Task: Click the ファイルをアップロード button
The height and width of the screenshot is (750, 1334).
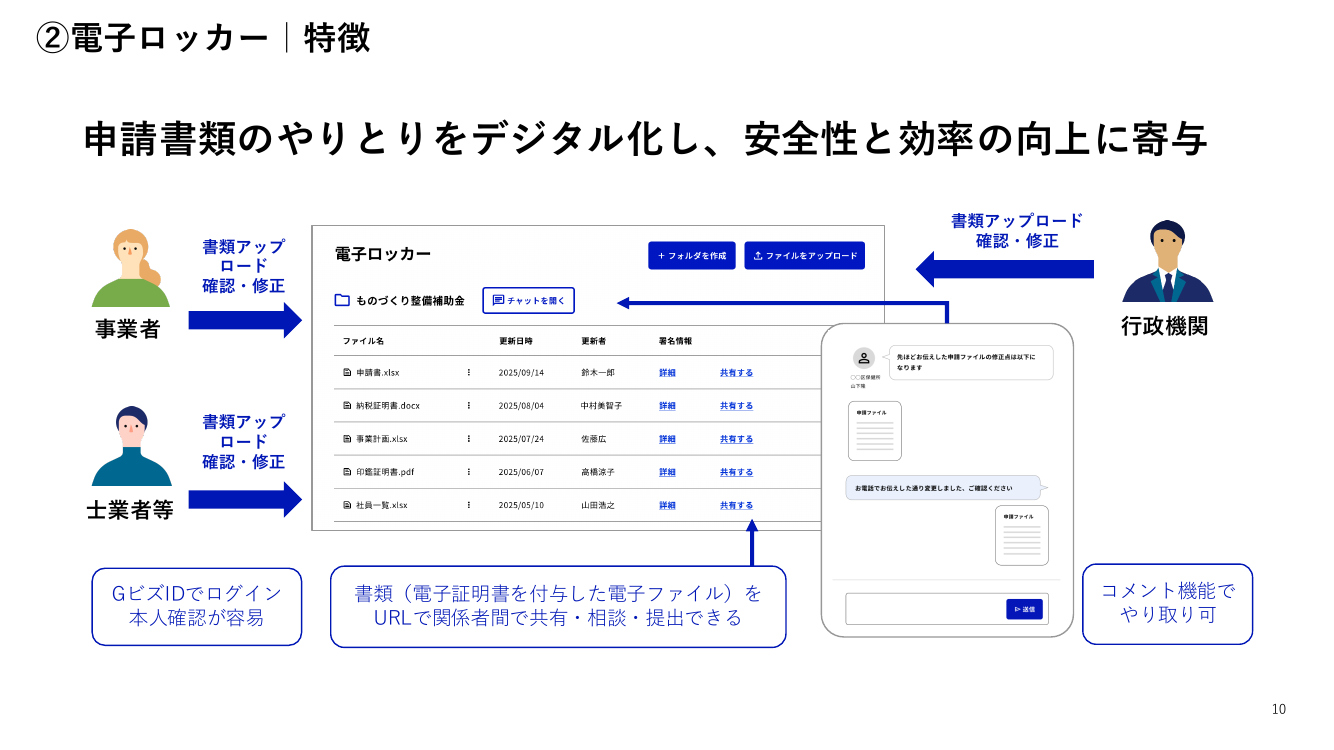Action: [805, 256]
